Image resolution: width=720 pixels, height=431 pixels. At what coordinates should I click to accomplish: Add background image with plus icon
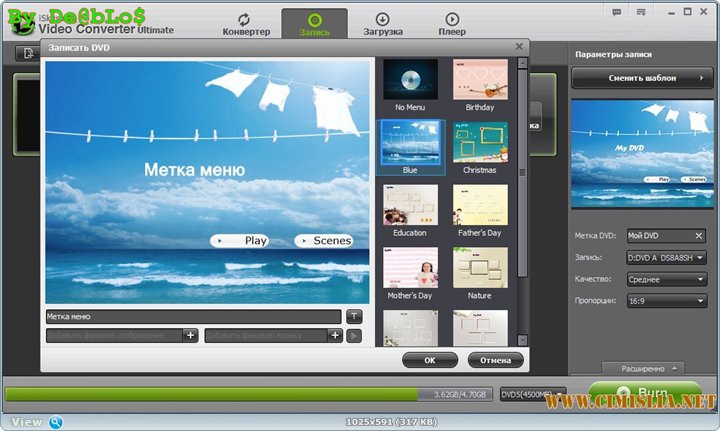click(x=190, y=335)
